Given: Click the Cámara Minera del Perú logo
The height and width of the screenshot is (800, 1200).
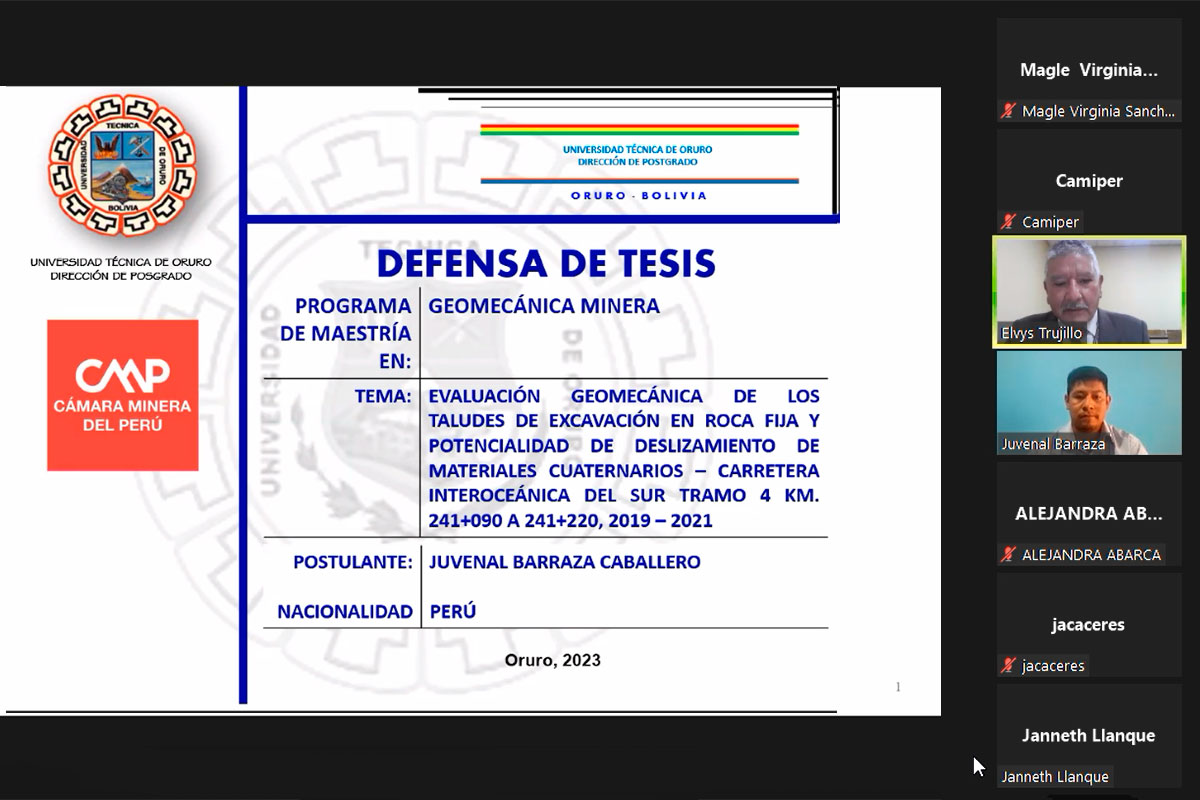Looking at the screenshot, I should tap(122, 395).
